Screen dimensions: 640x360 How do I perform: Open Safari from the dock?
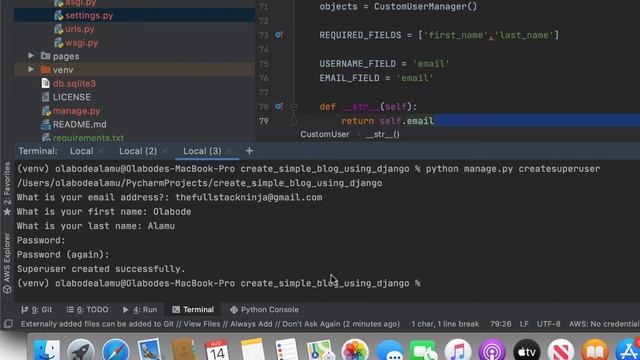(116, 350)
